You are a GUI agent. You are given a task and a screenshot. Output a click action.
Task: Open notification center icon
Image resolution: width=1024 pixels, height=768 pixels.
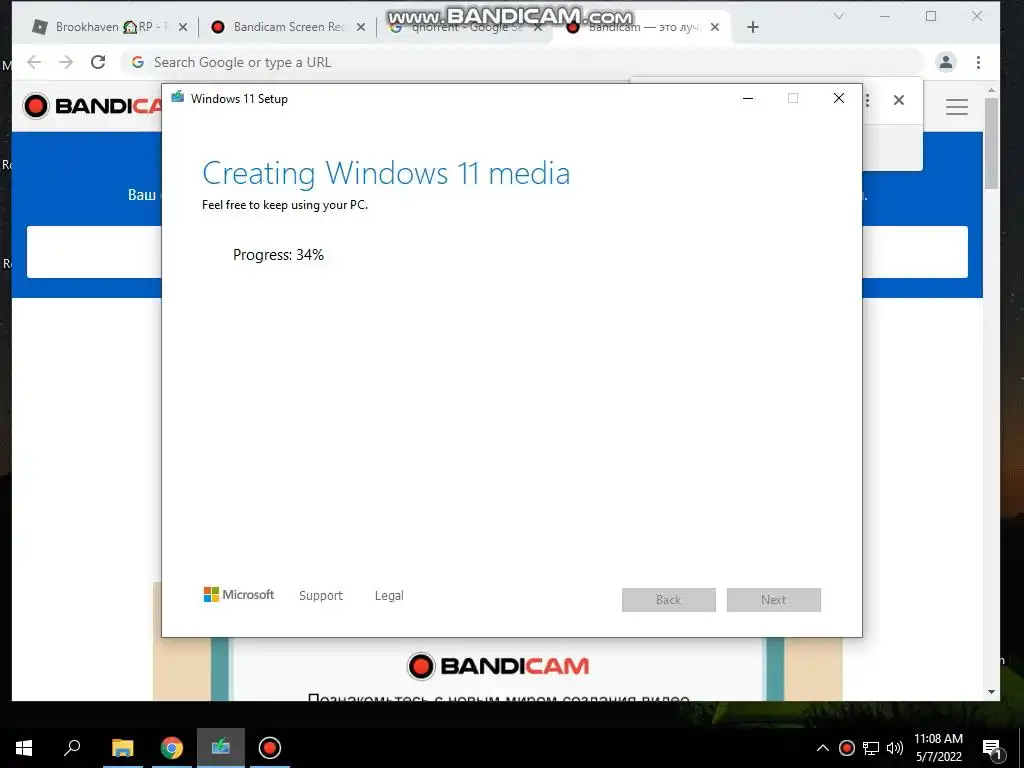click(x=992, y=749)
